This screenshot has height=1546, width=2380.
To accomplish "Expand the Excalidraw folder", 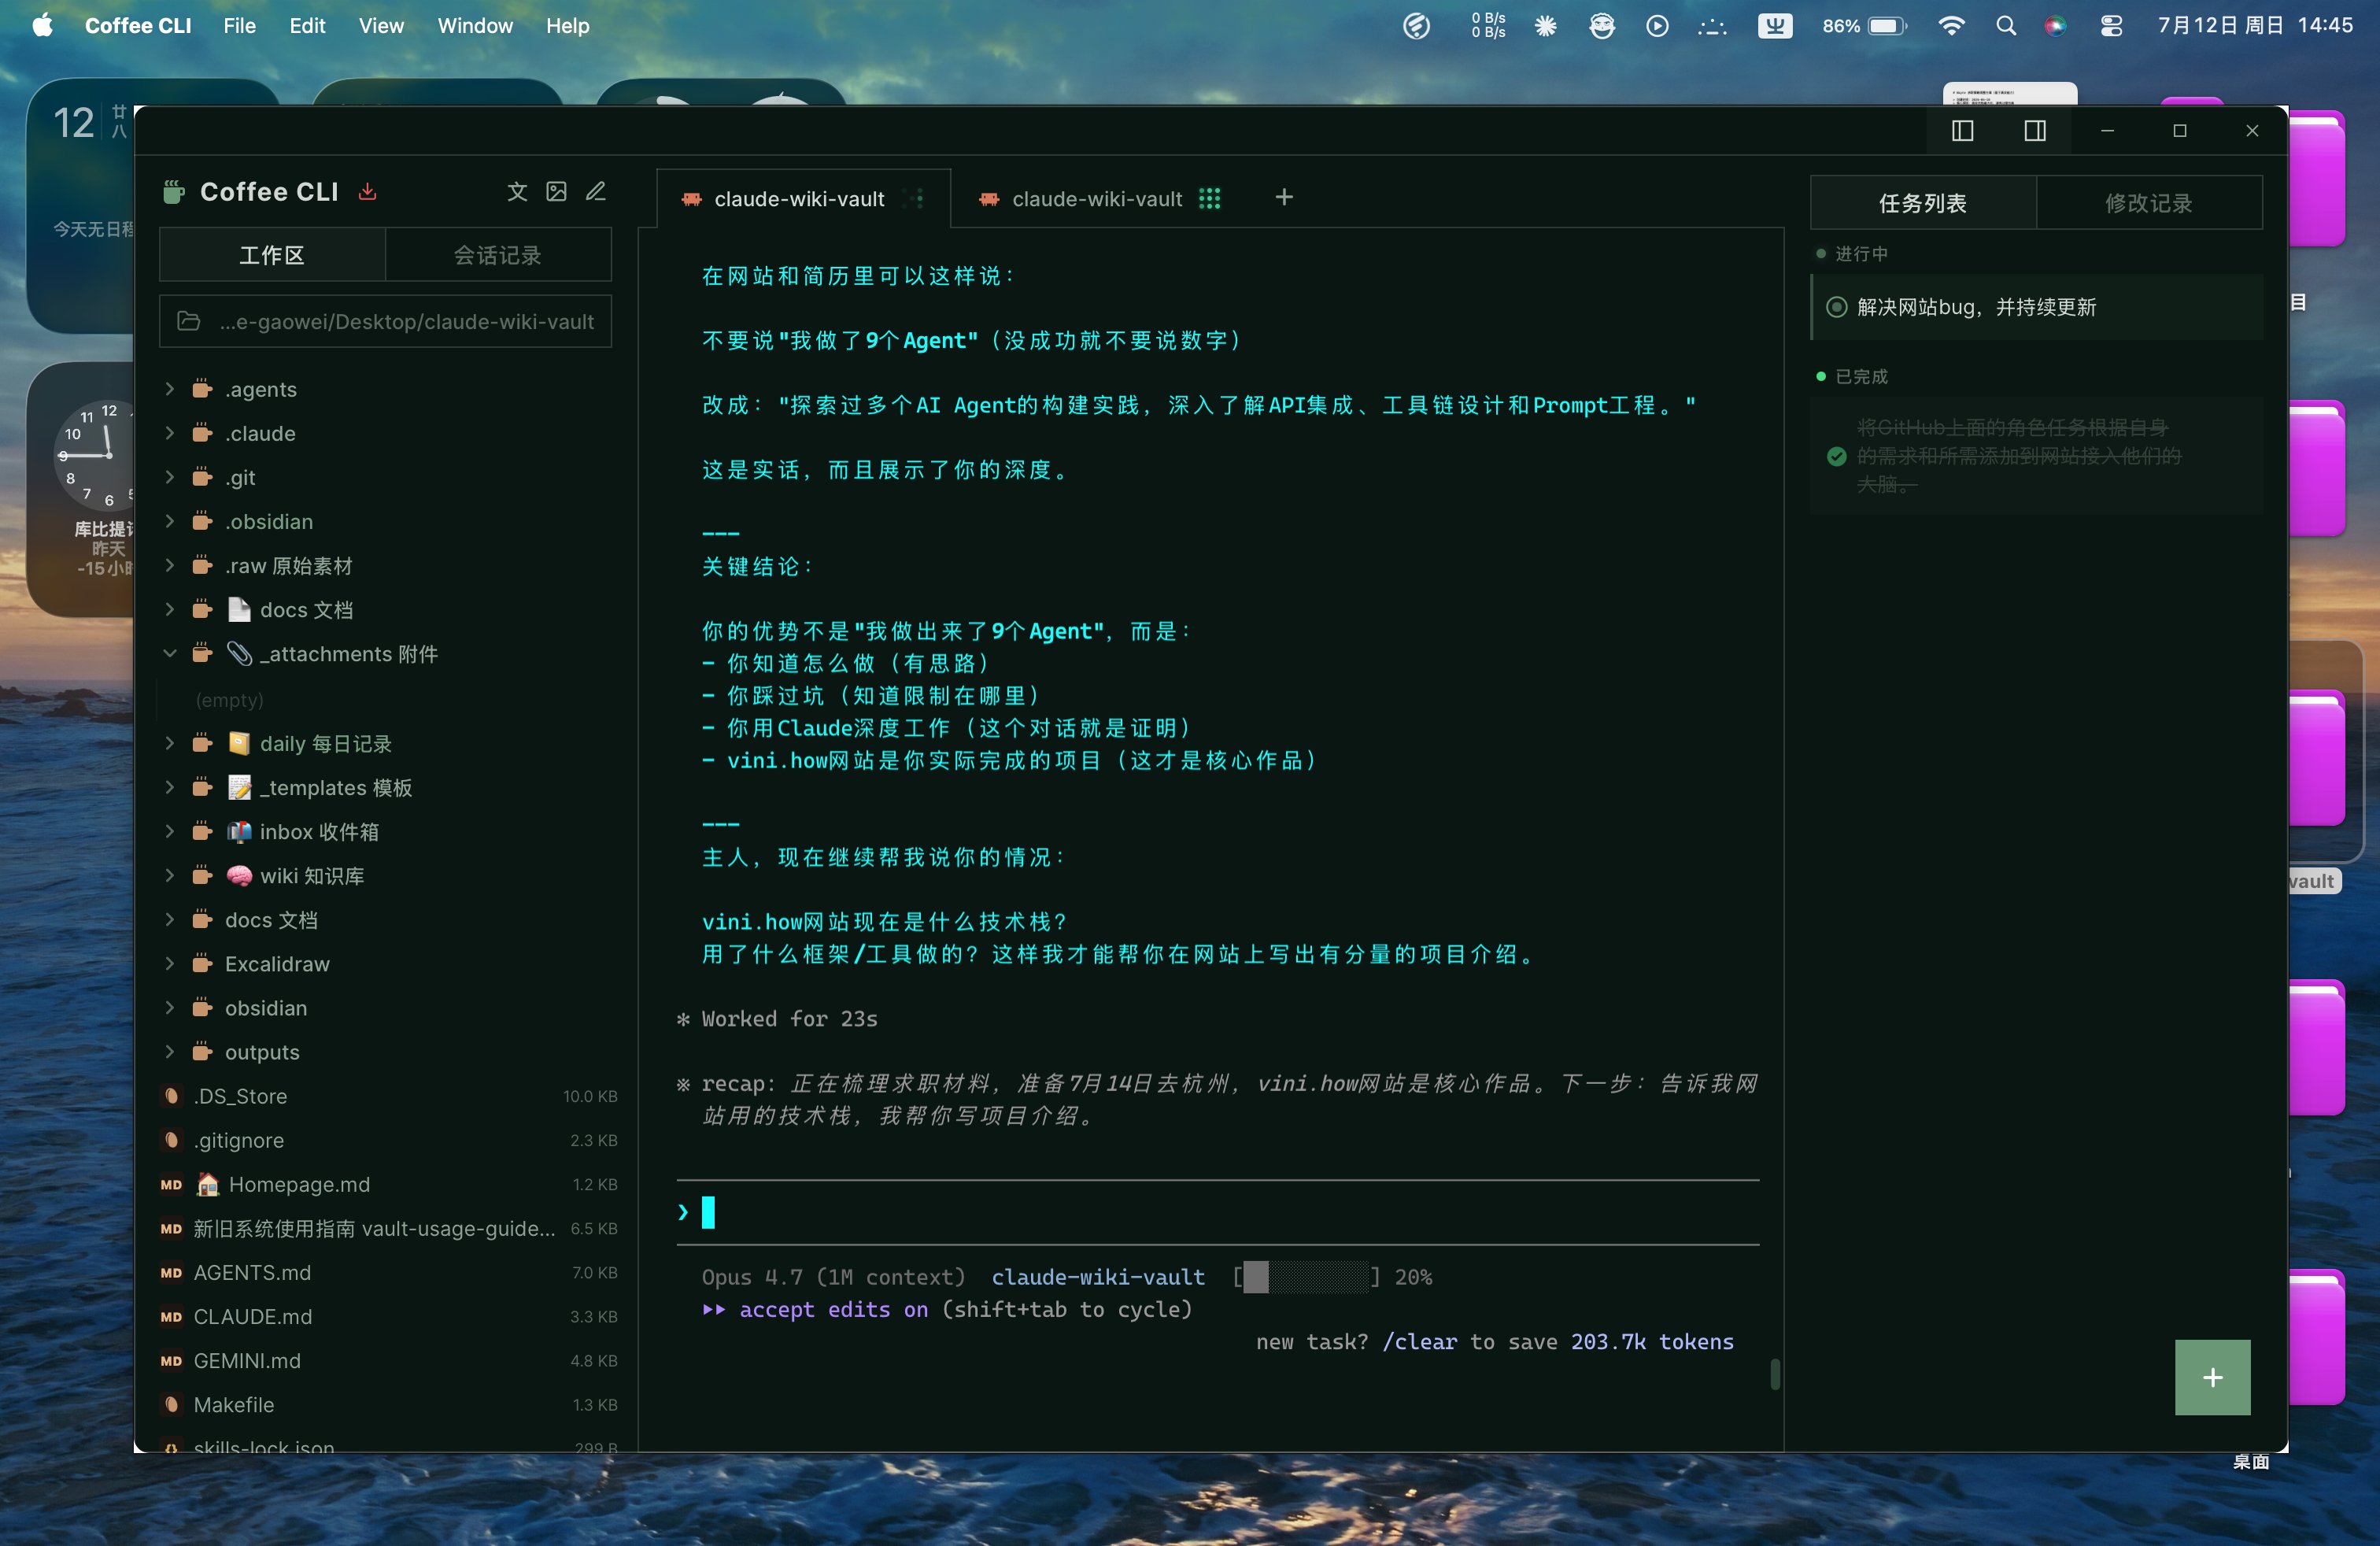I will pos(169,964).
